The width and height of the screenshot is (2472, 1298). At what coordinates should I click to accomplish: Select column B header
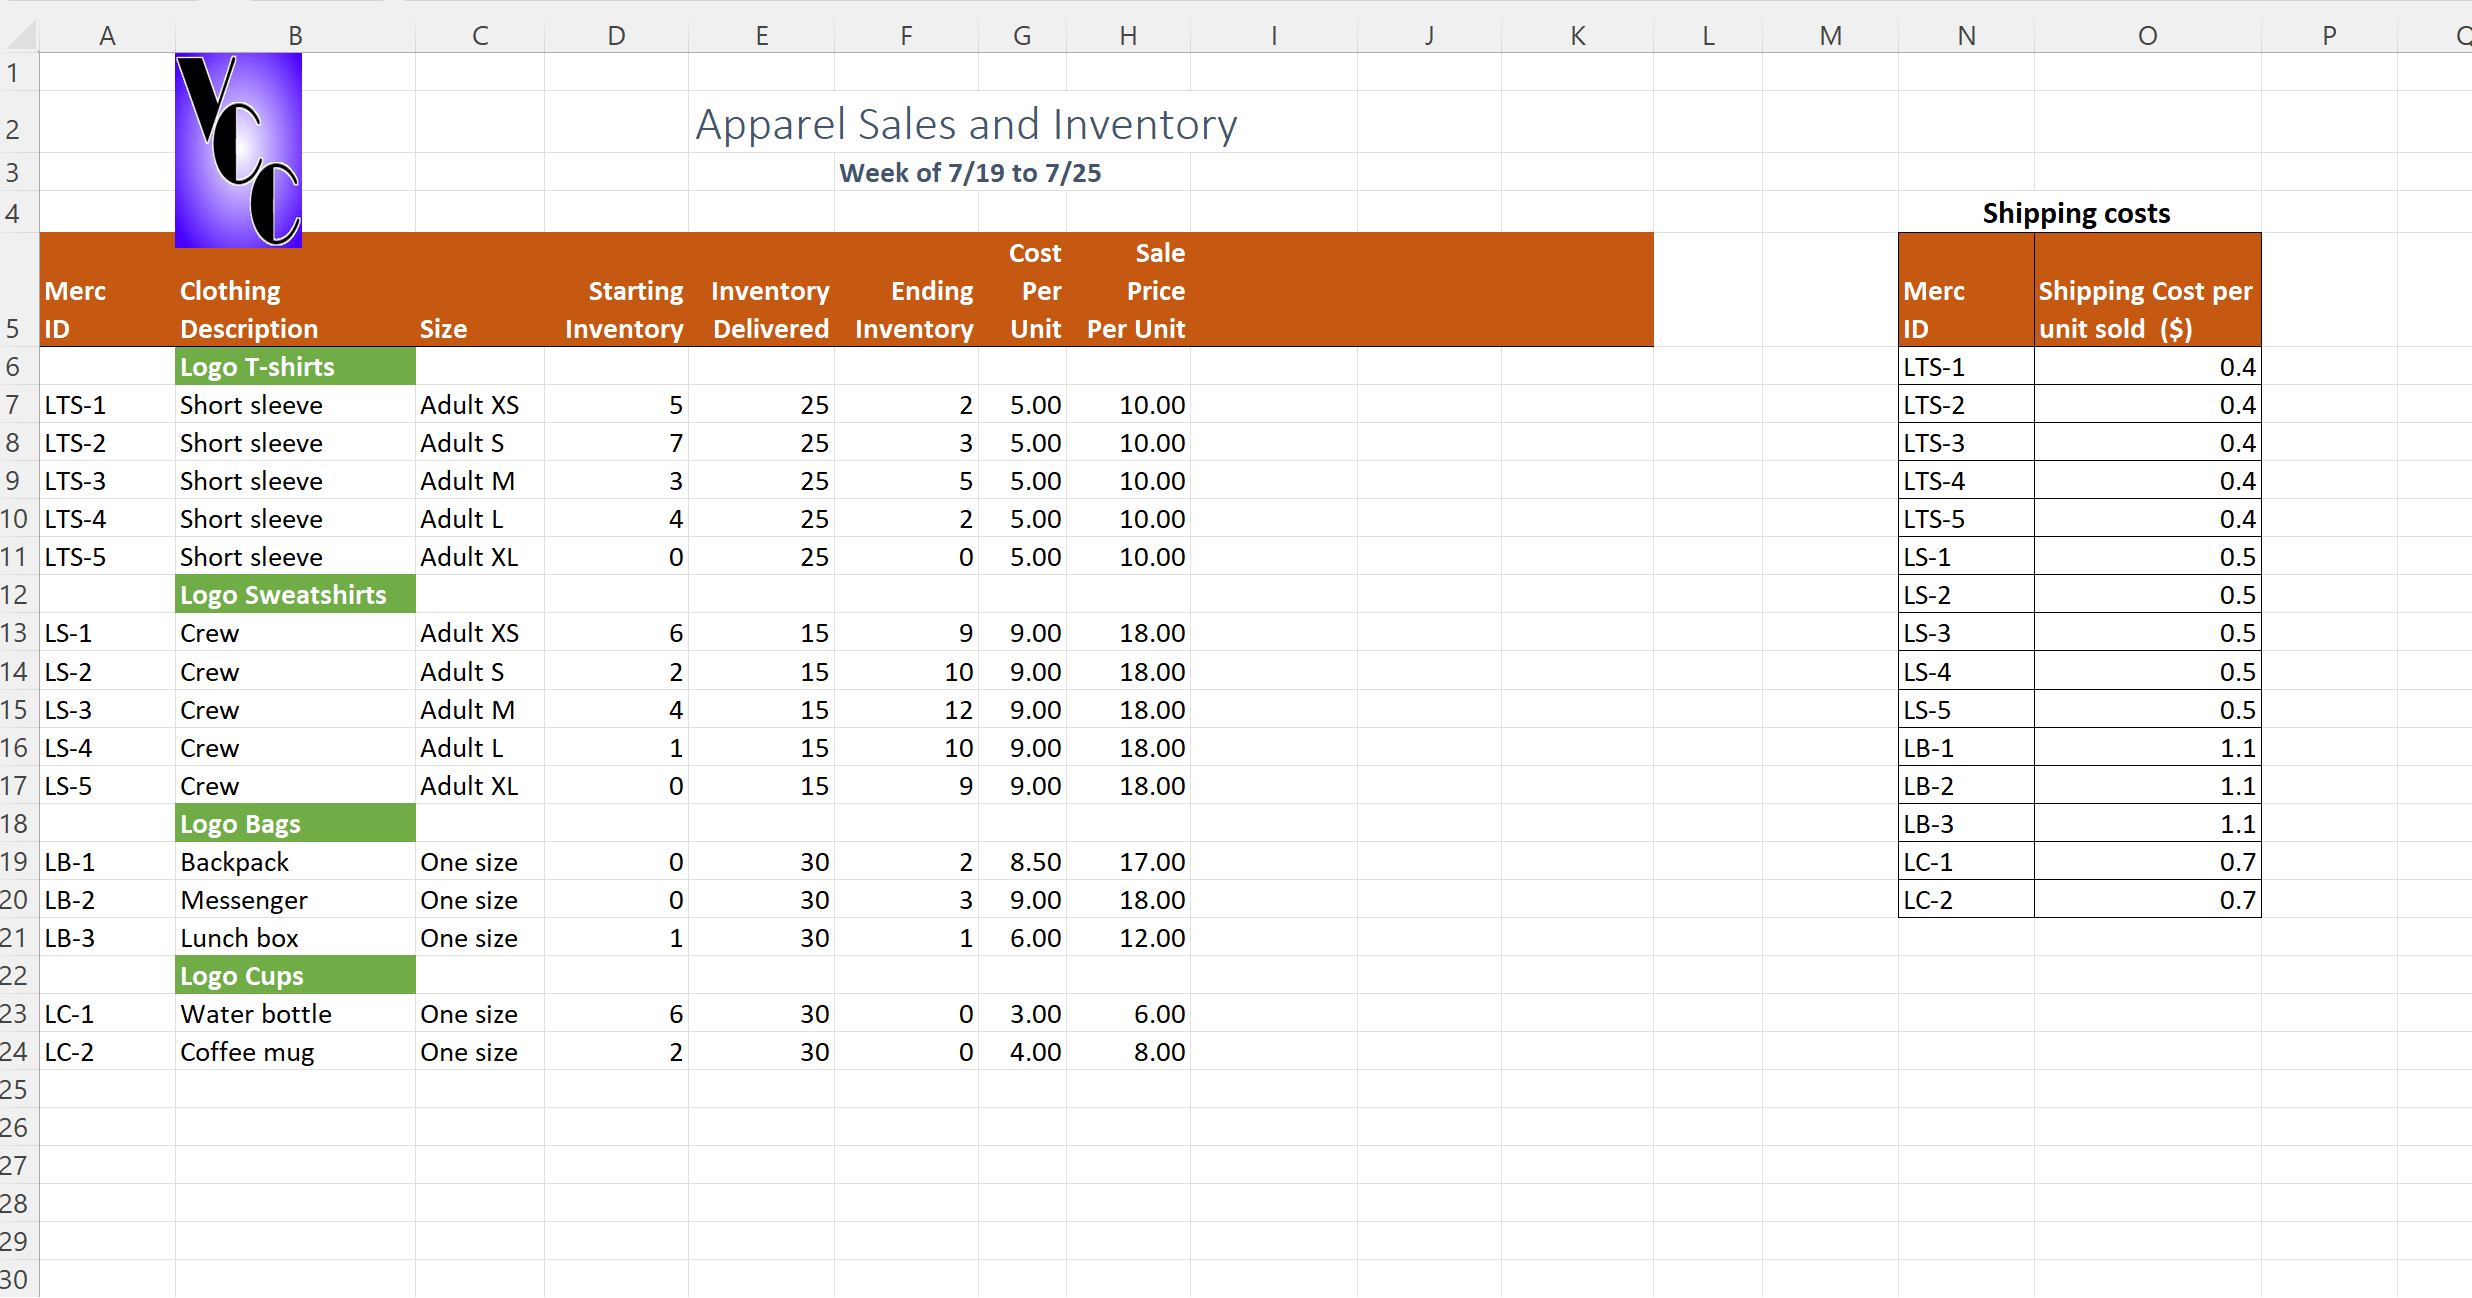(x=295, y=36)
